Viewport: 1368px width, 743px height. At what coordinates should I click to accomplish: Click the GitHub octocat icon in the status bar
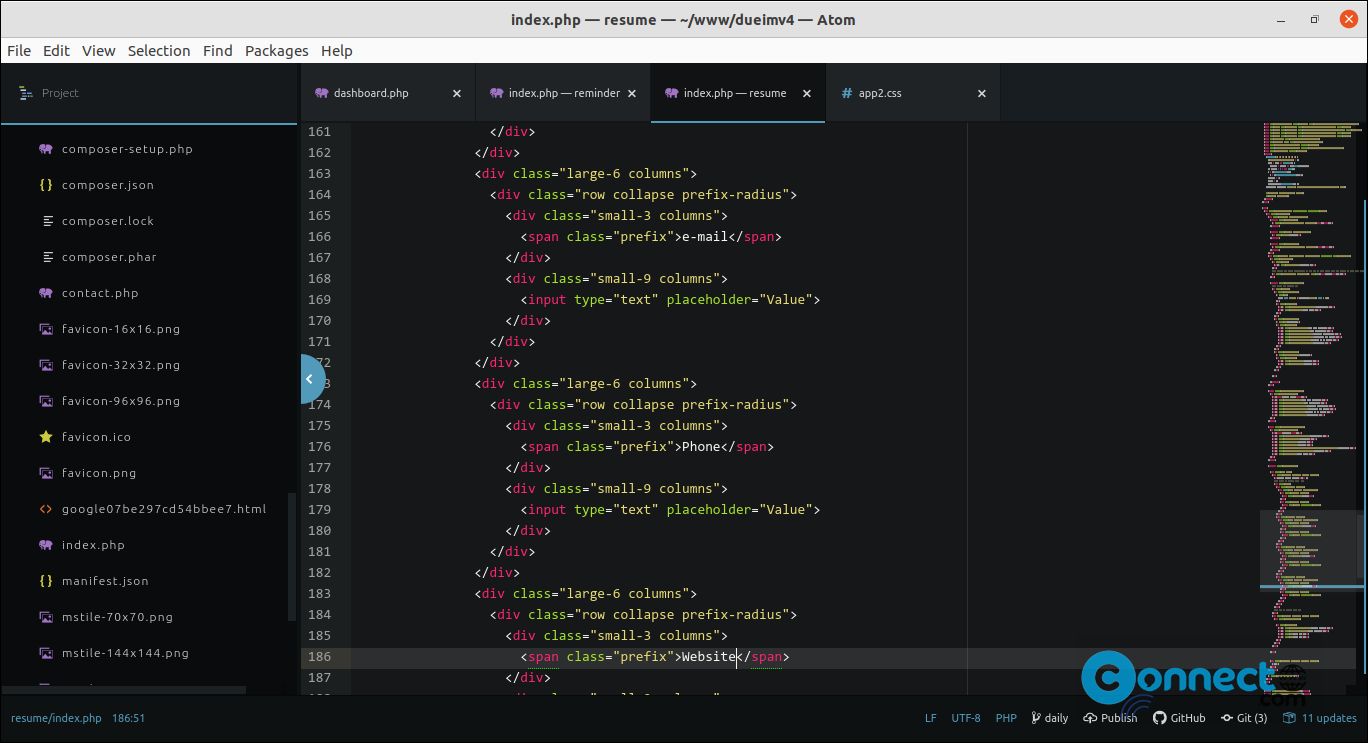[1158, 717]
